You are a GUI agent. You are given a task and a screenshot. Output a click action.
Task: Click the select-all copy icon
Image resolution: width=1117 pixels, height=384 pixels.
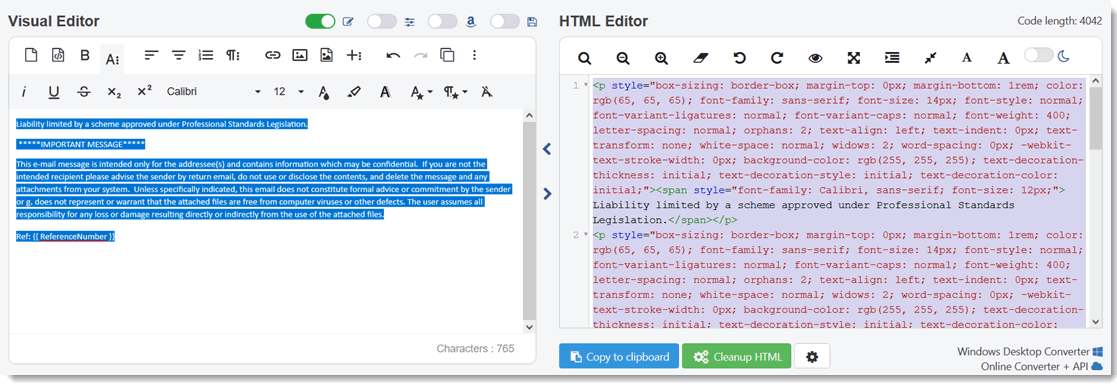(447, 55)
